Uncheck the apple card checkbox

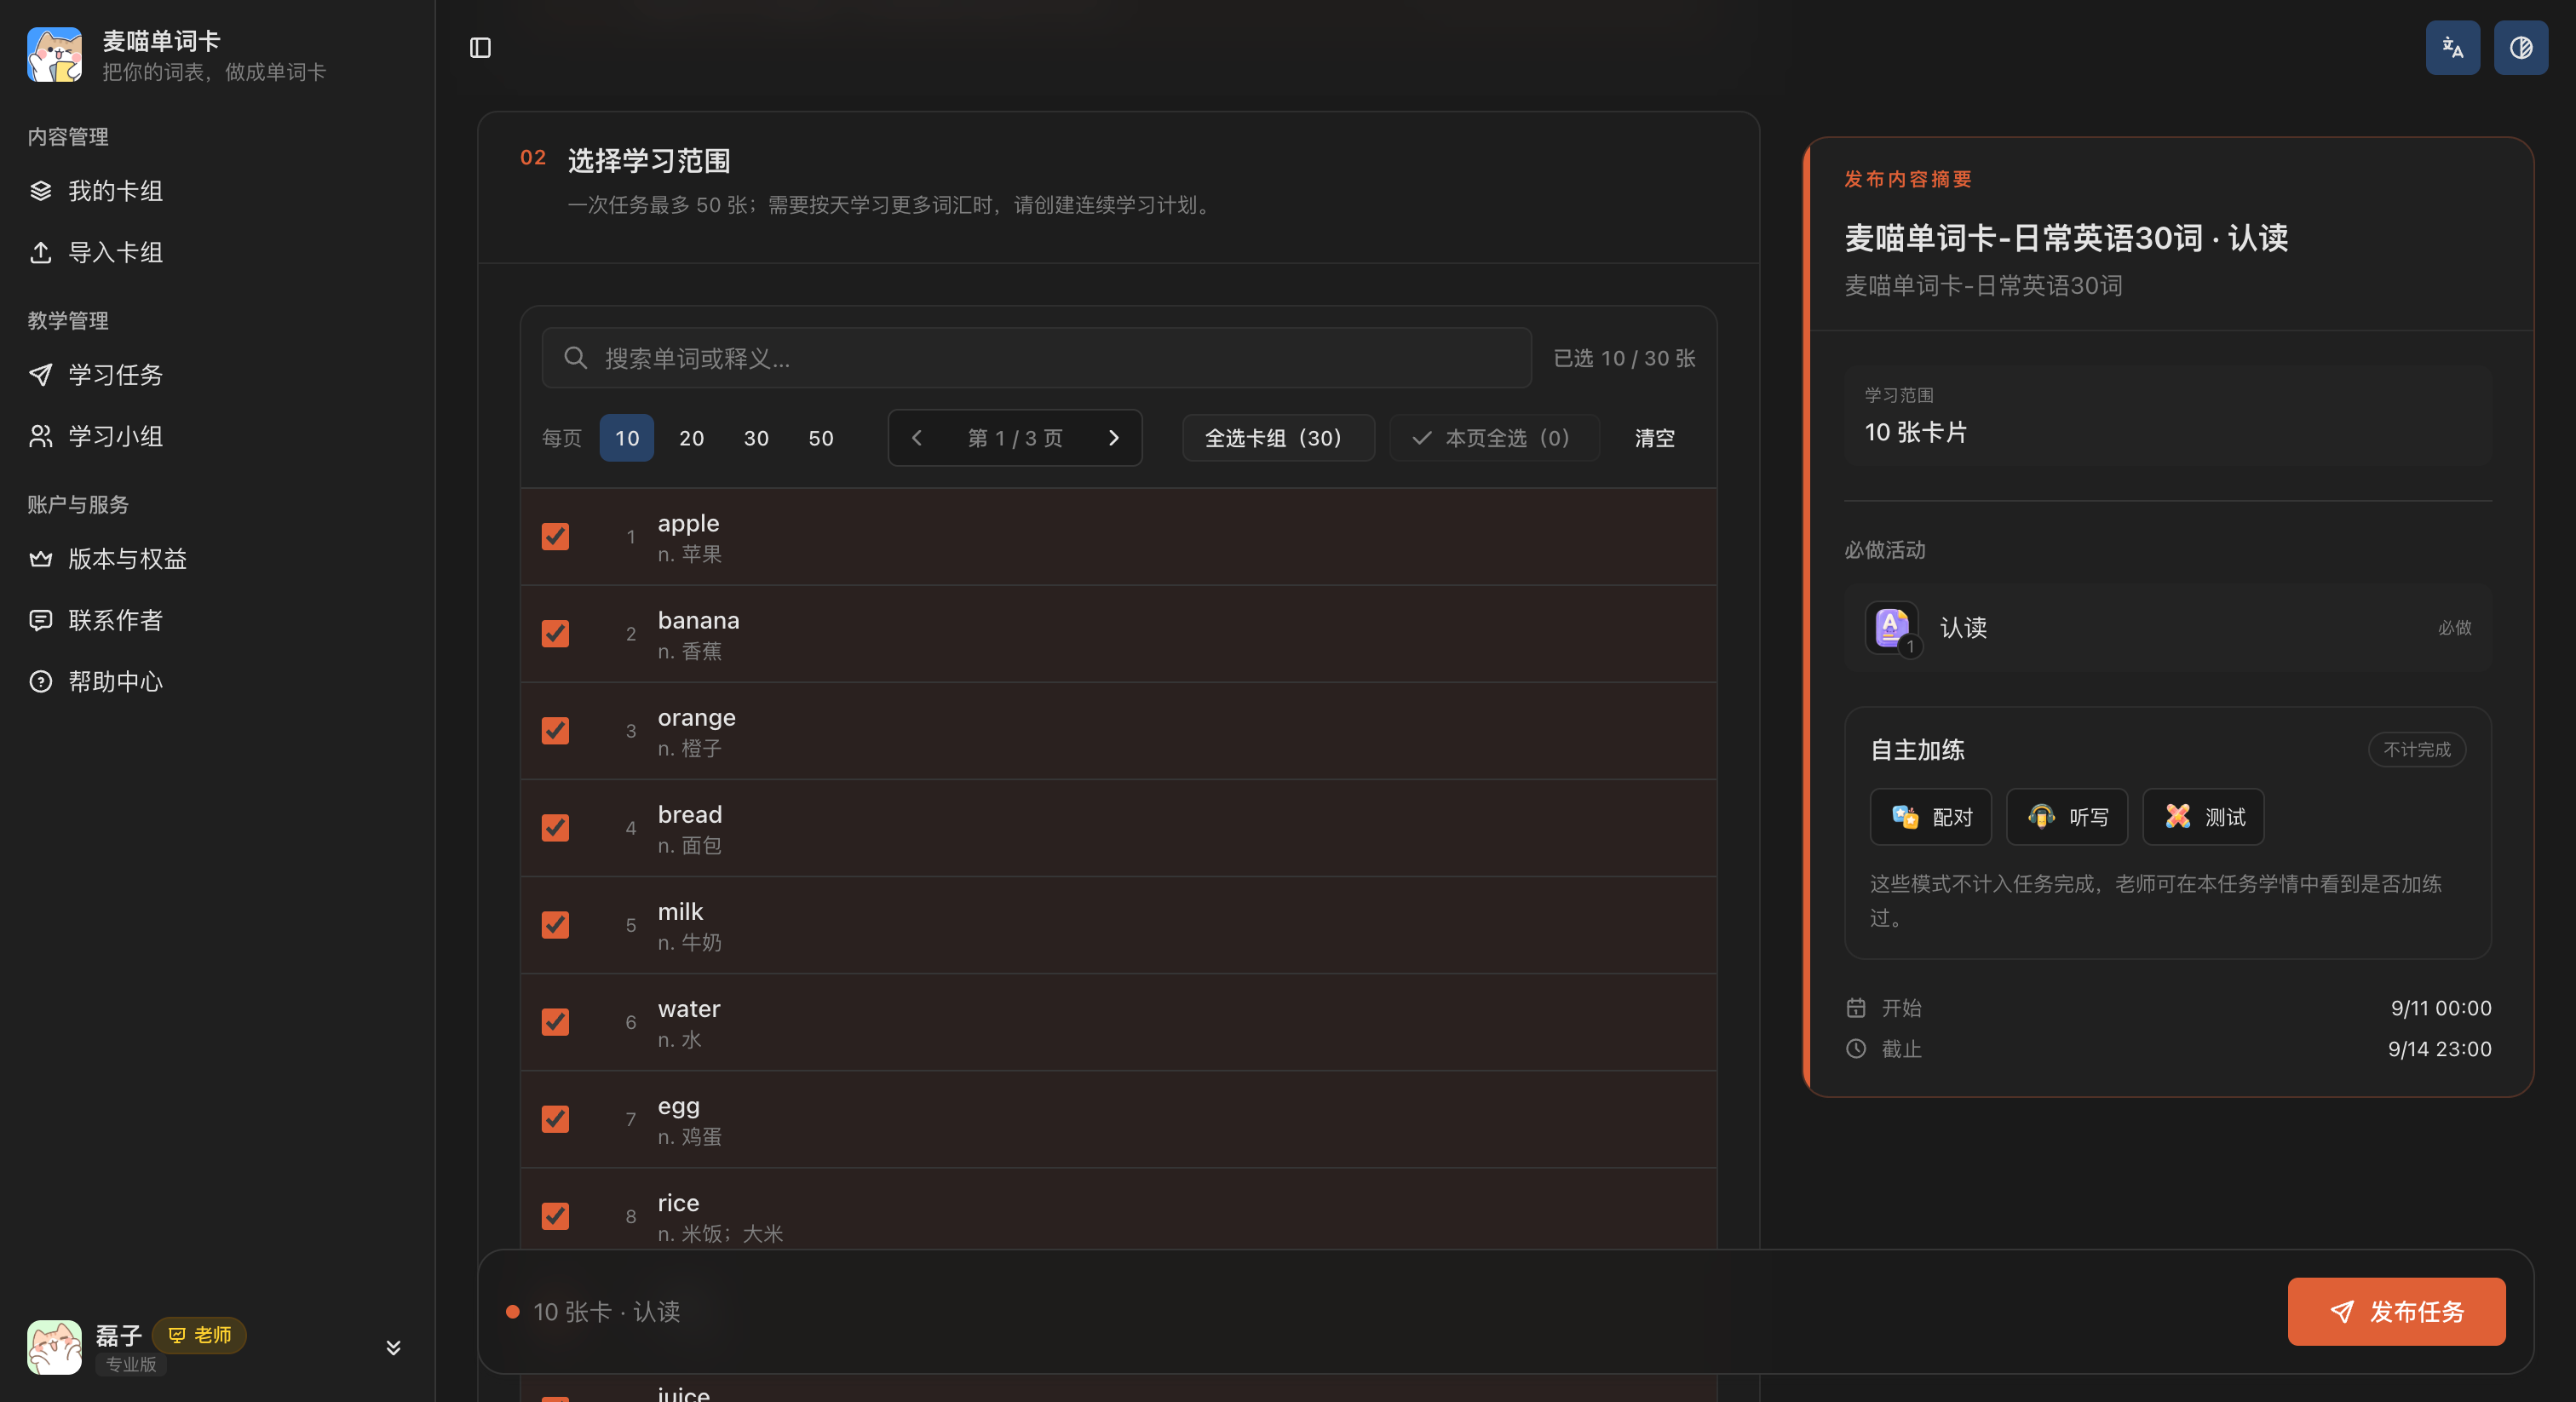[x=555, y=537]
